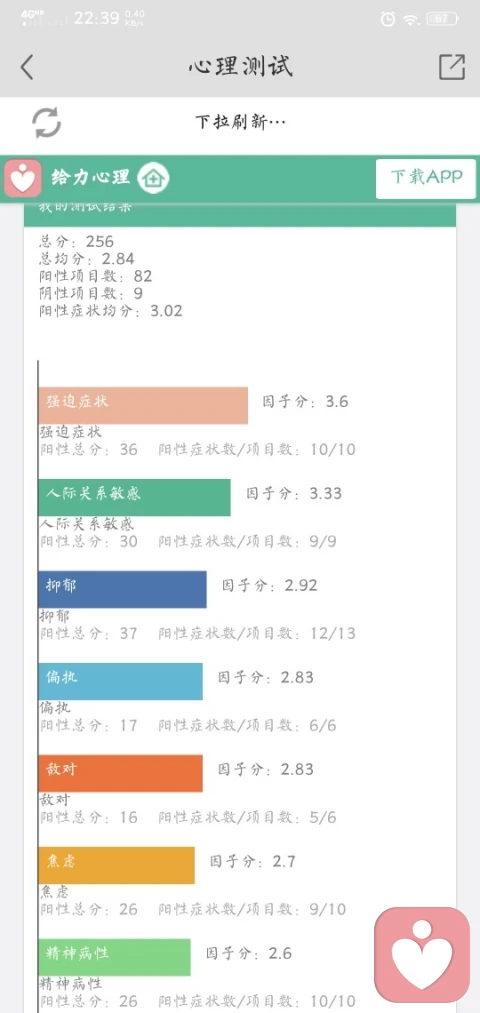Tap the pink 给力心理 heart logo
The image size is (480, 1013).
click(x=23, y=178)
